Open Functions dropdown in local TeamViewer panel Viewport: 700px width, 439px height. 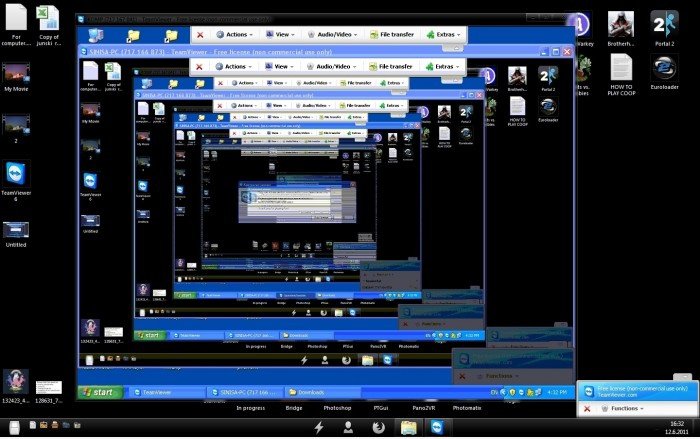(623, 408)
